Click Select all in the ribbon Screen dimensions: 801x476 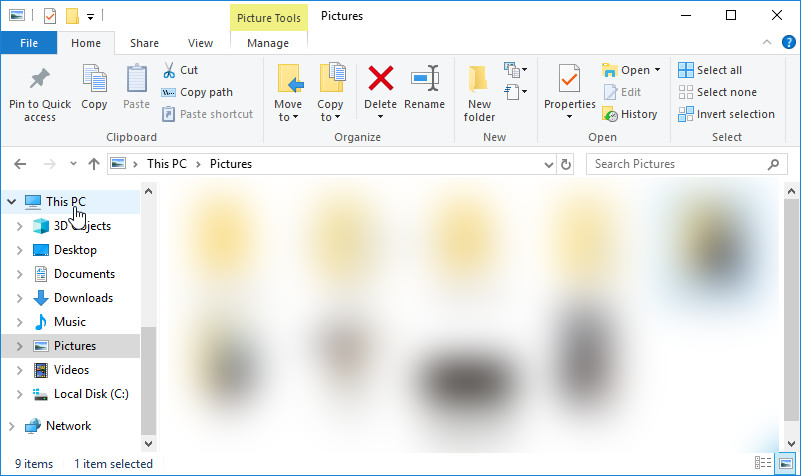[710, 70]
